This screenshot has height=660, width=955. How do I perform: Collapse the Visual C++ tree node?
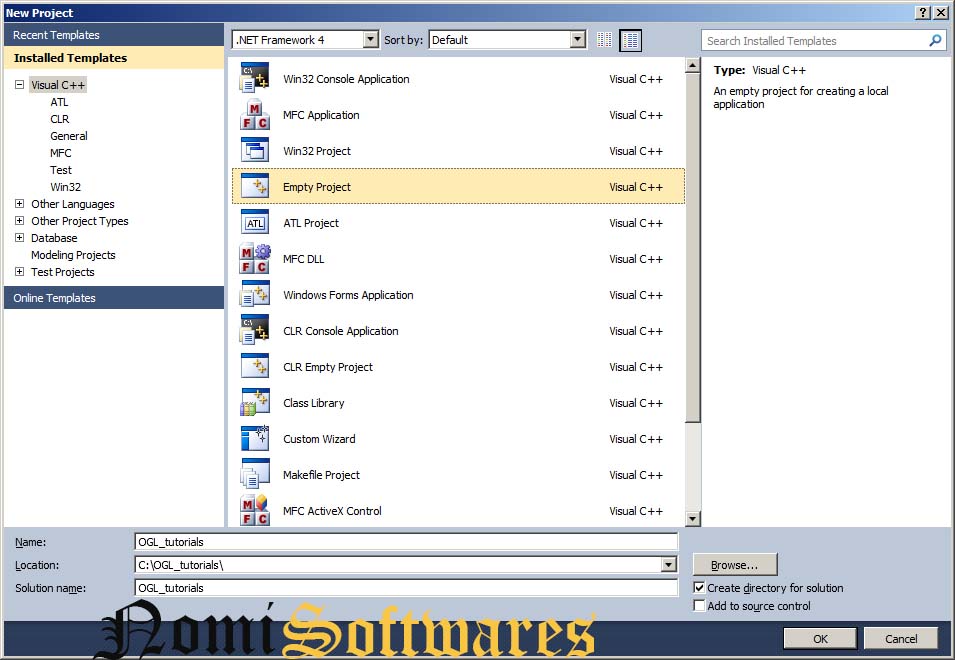point(19,85)
